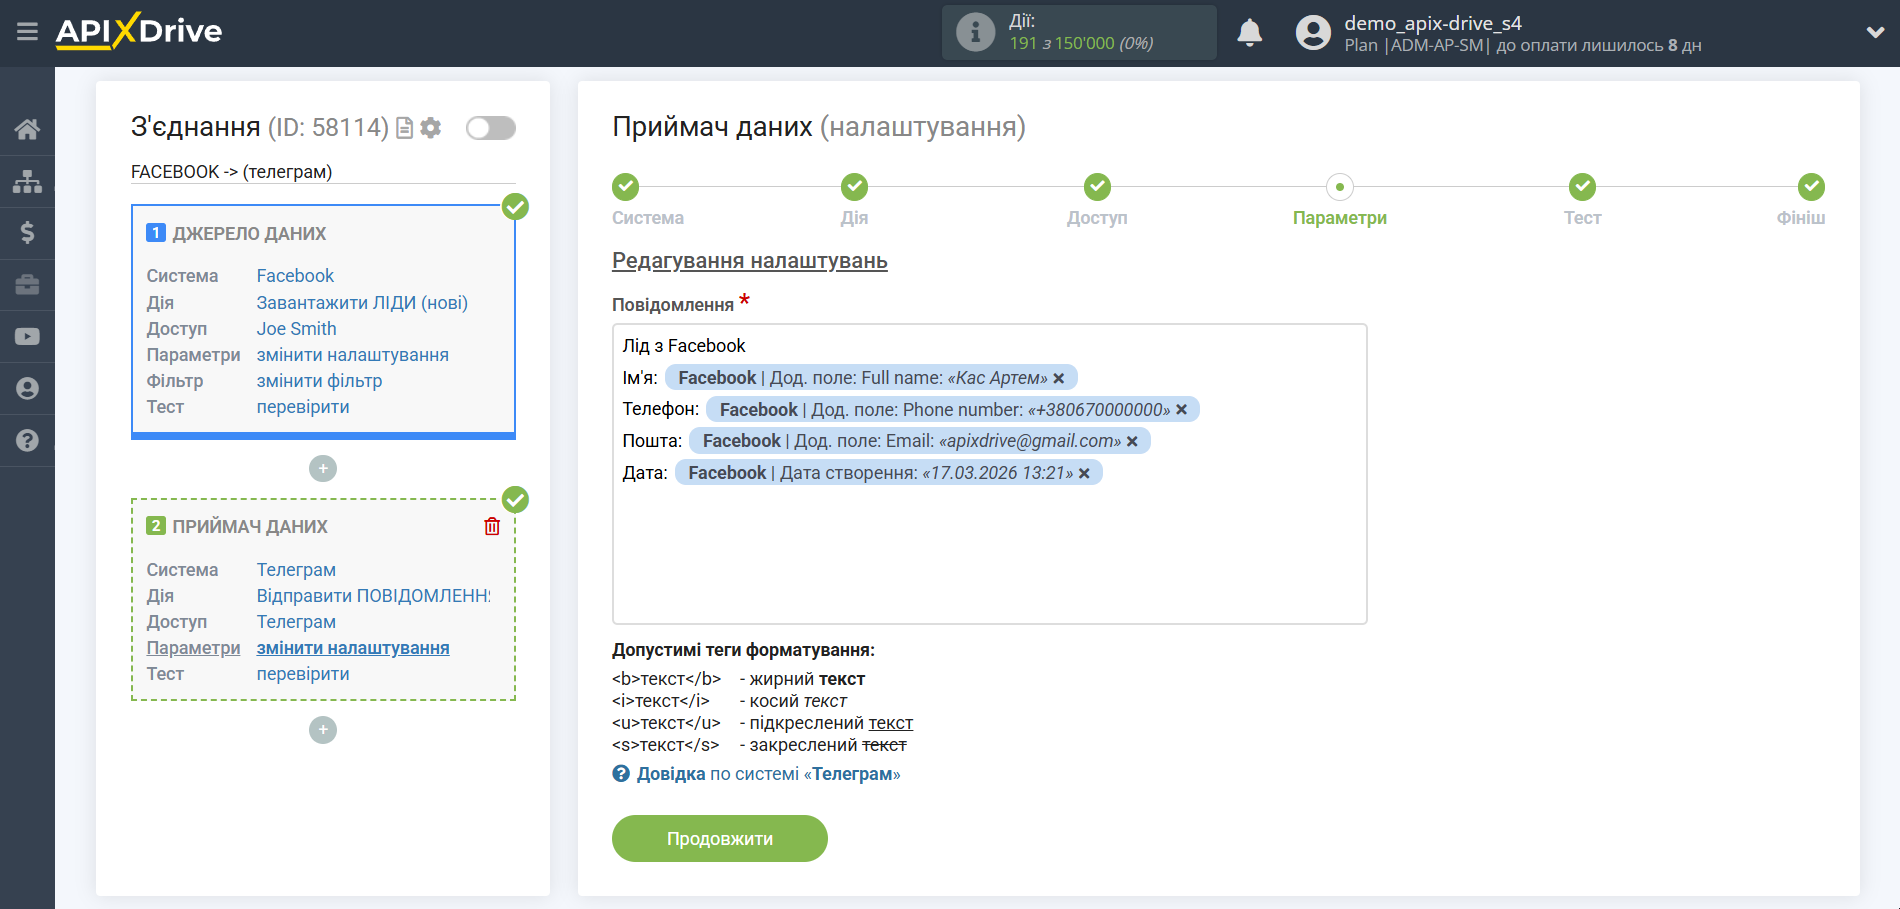The image size is (1900, 909).
Task: Toggle the connection enable switch
Action: click(x=490, y=128)
